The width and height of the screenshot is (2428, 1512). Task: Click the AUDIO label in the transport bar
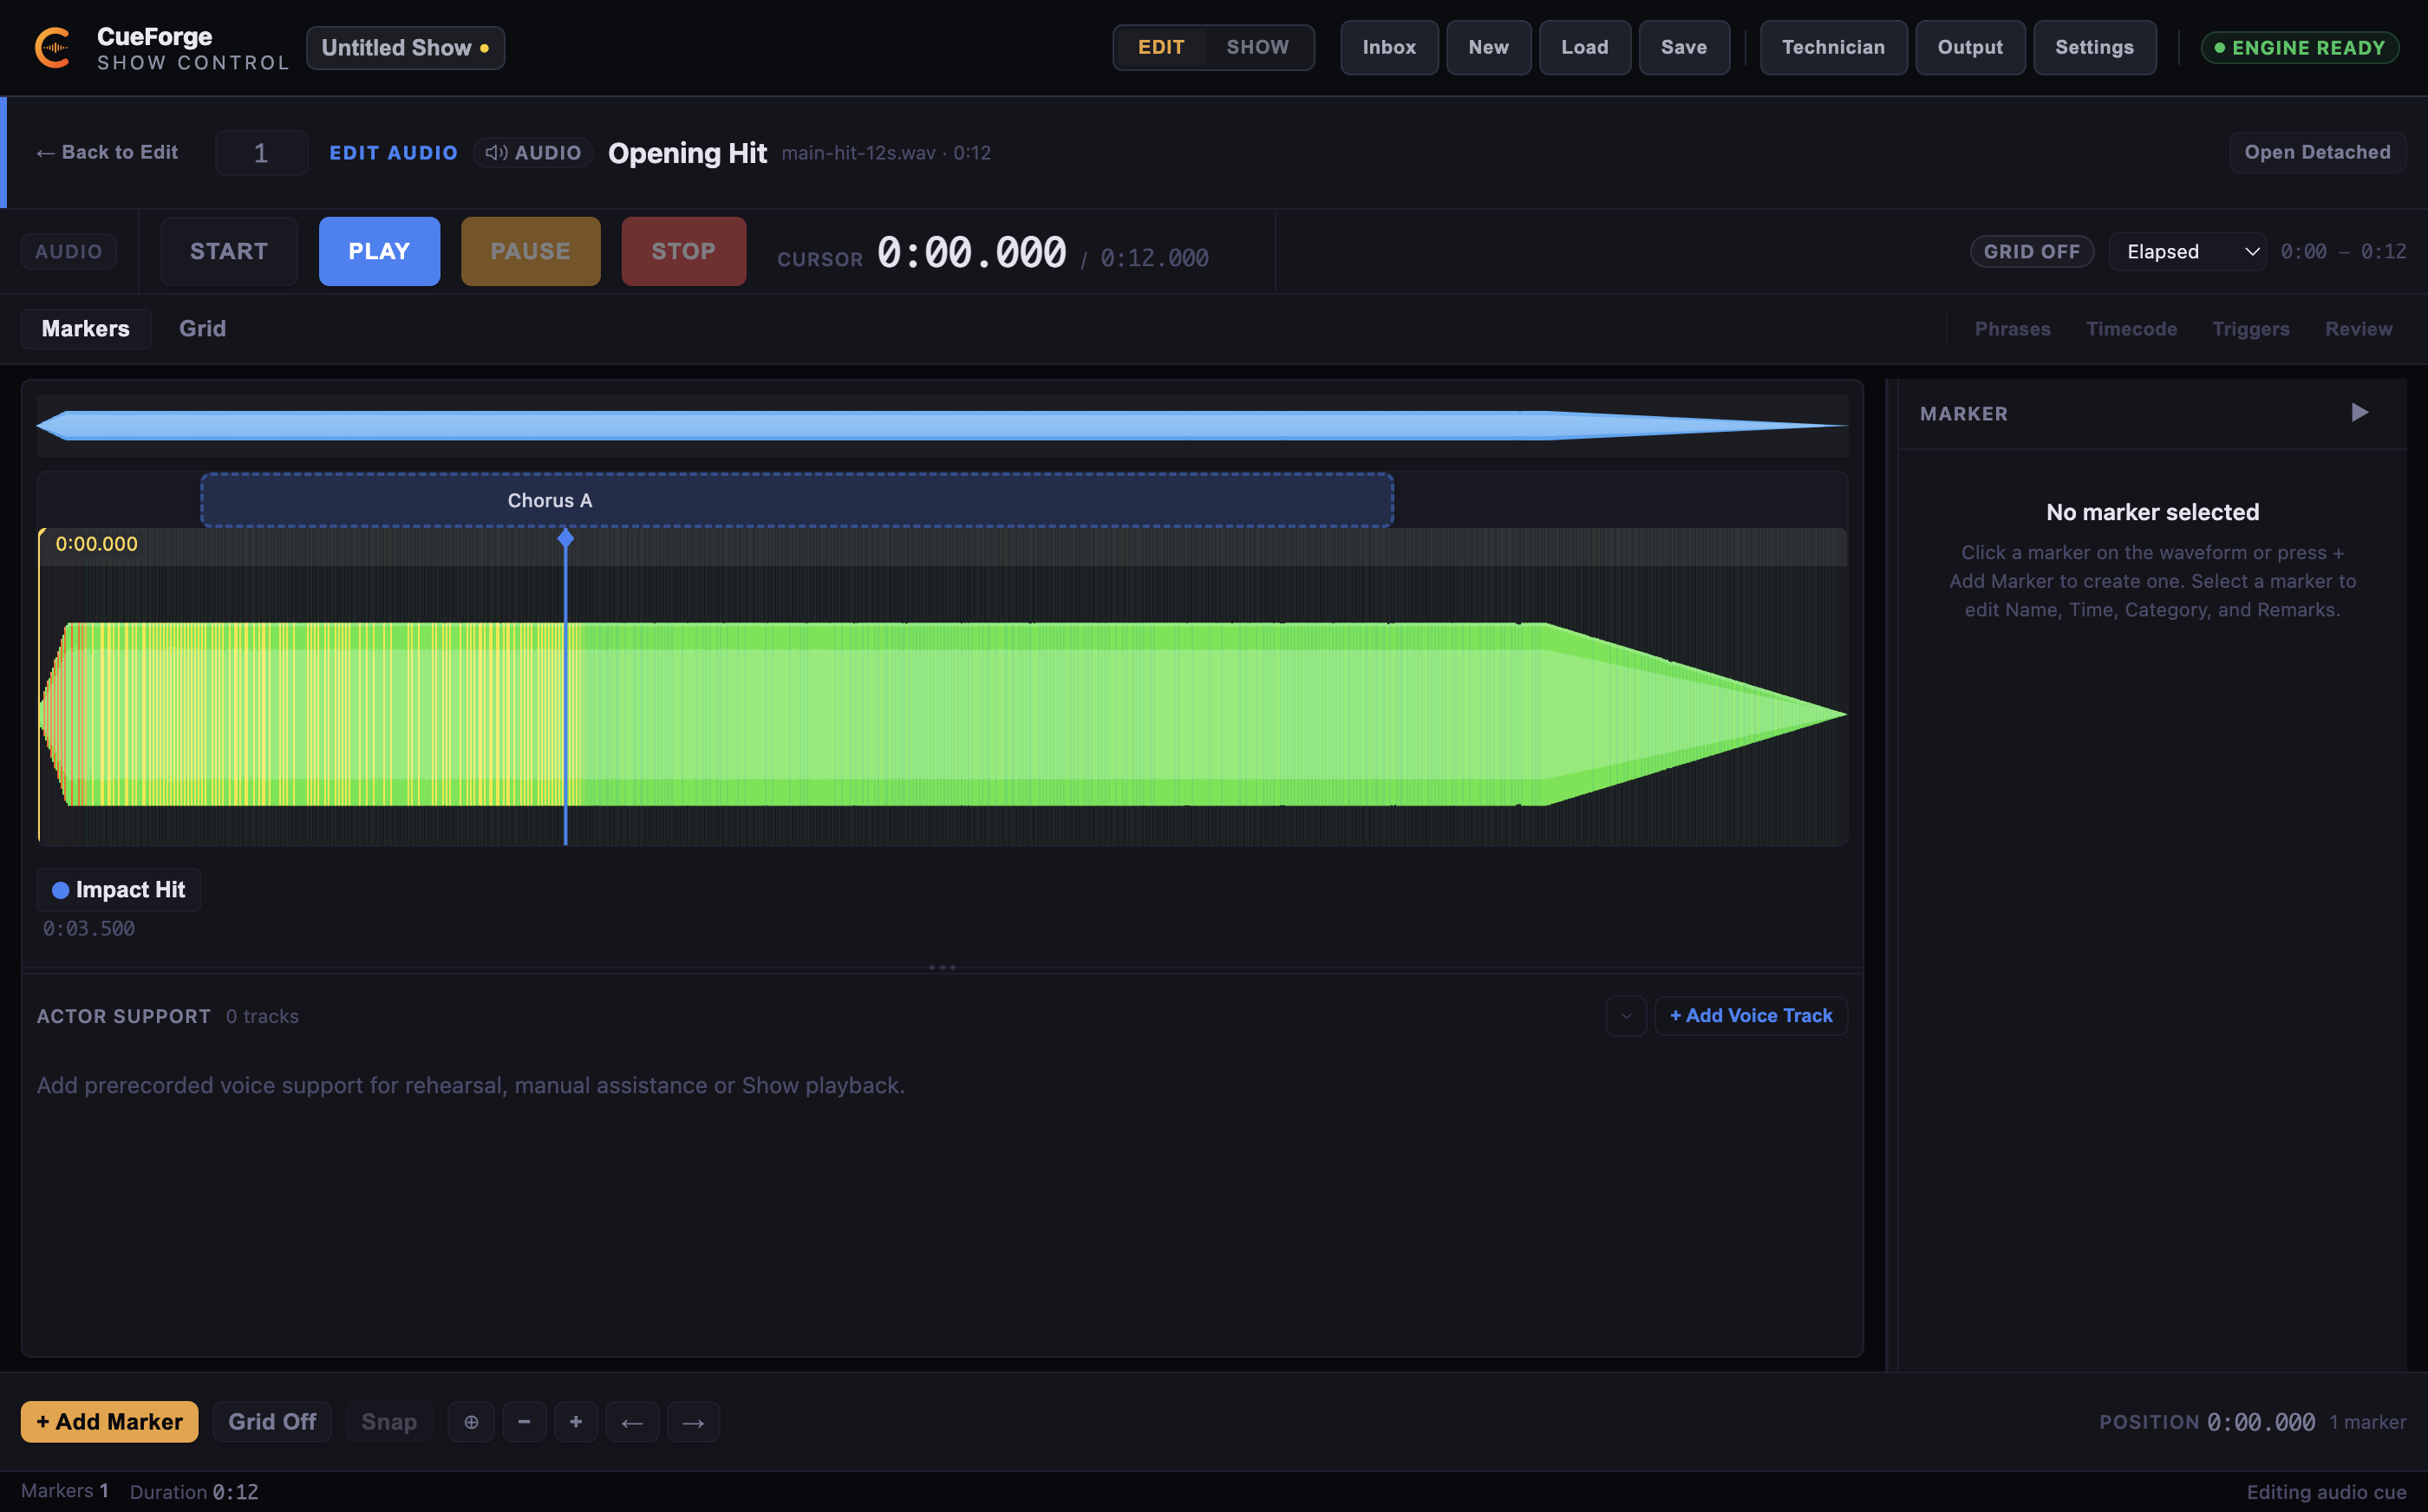[69, 251]
